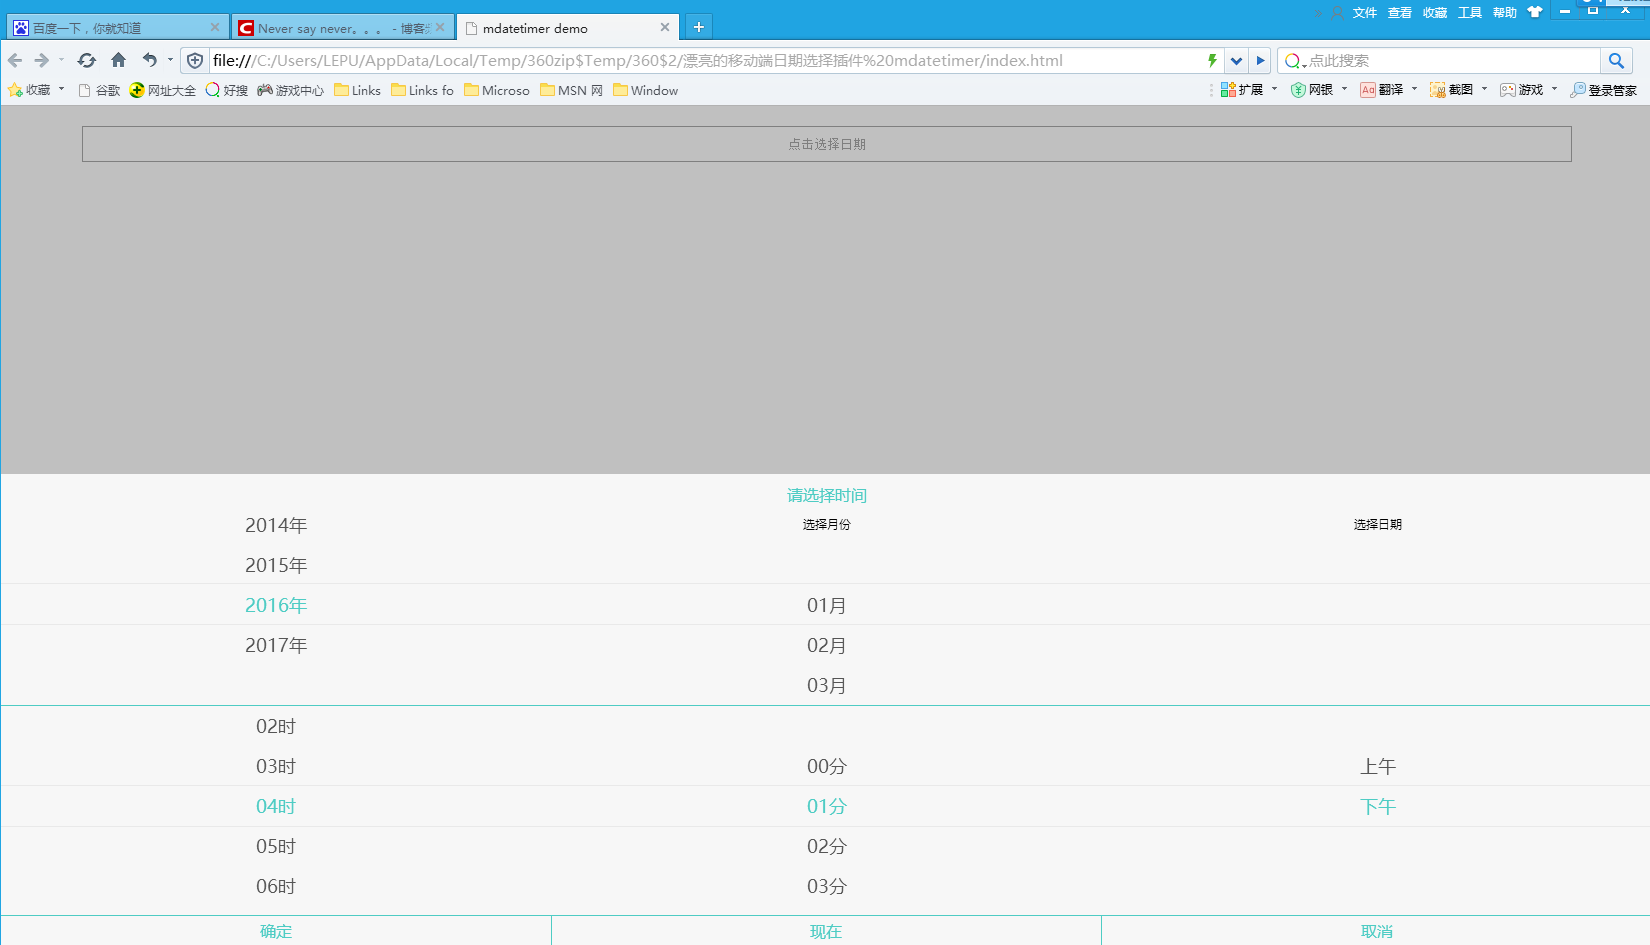
Task: Open the 游戏中心 bookmark
Action: (291, 90)
